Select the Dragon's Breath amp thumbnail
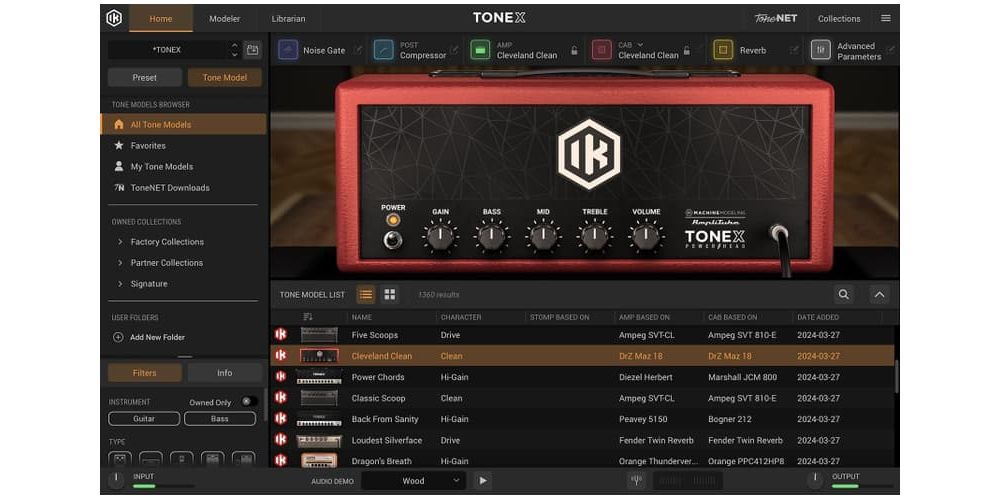This screenshot has height=500, width=1000. (319, 460)
